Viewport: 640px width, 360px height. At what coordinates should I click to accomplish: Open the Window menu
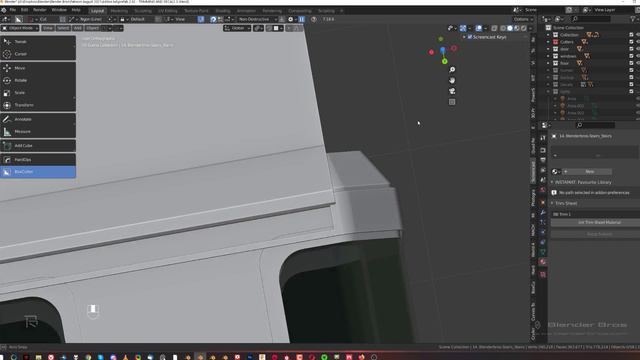click(x=59, y=10)
